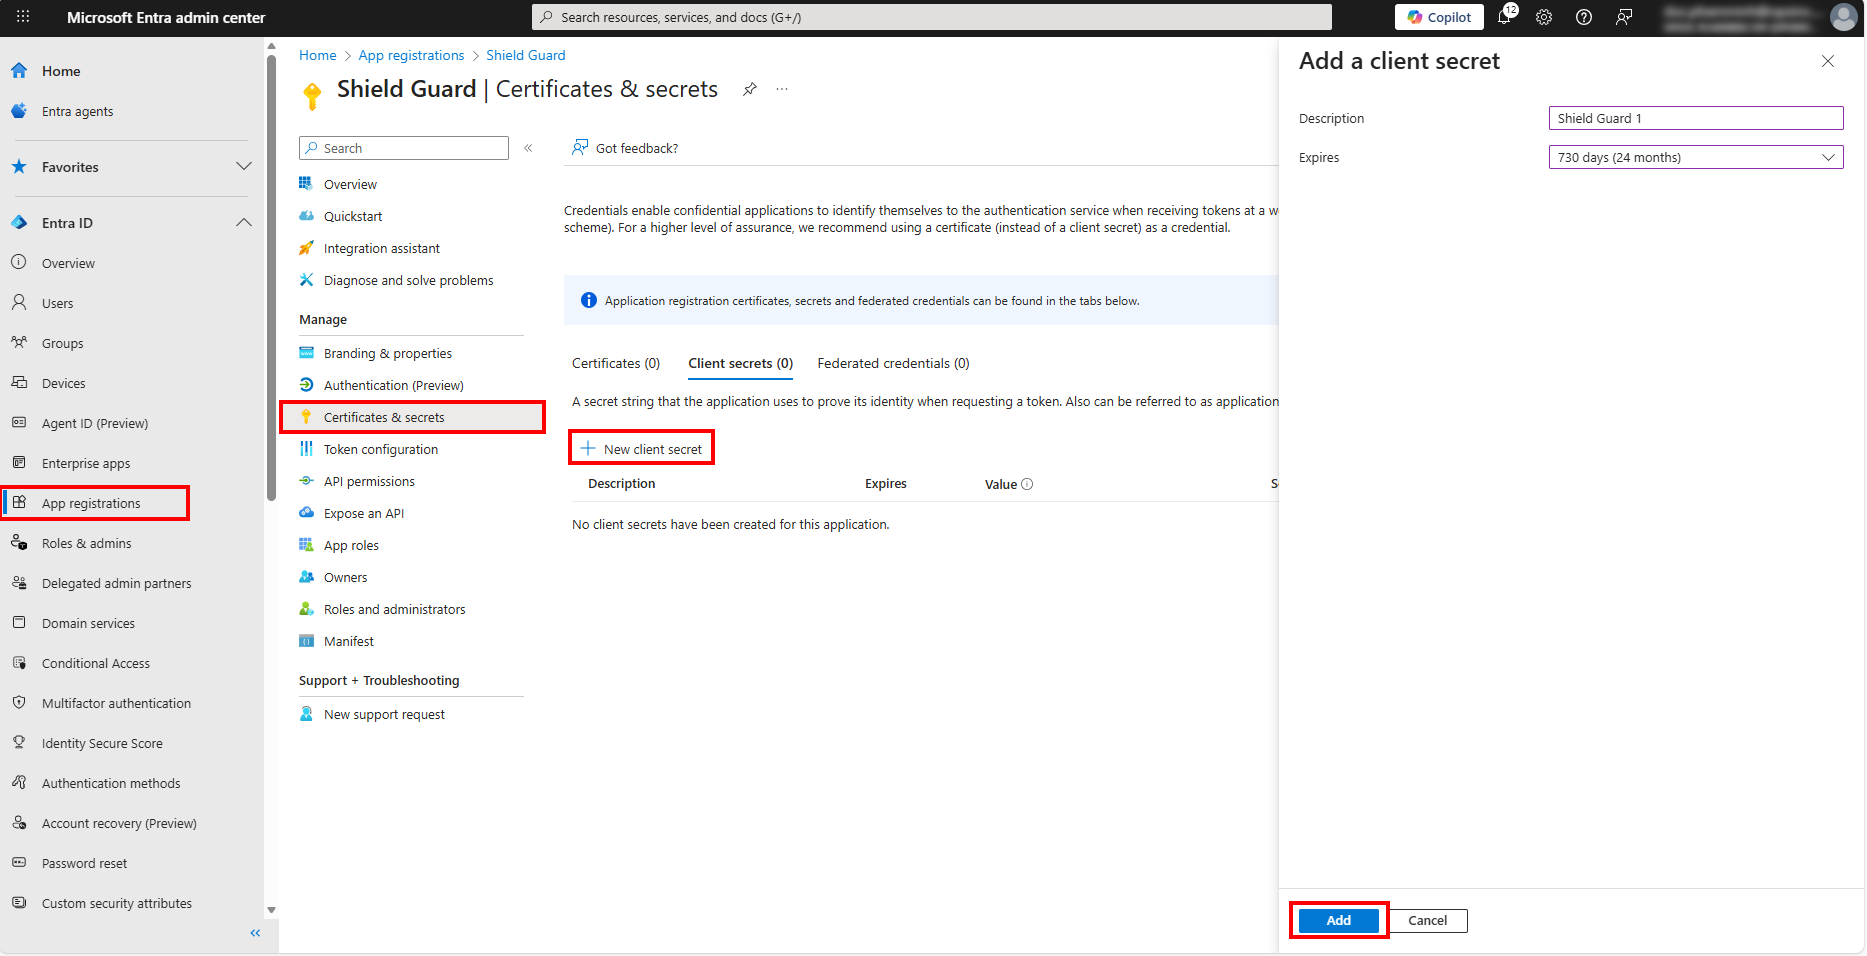1867x956 pixels.
Task: Click the Add button
Action: [1338, 920]
